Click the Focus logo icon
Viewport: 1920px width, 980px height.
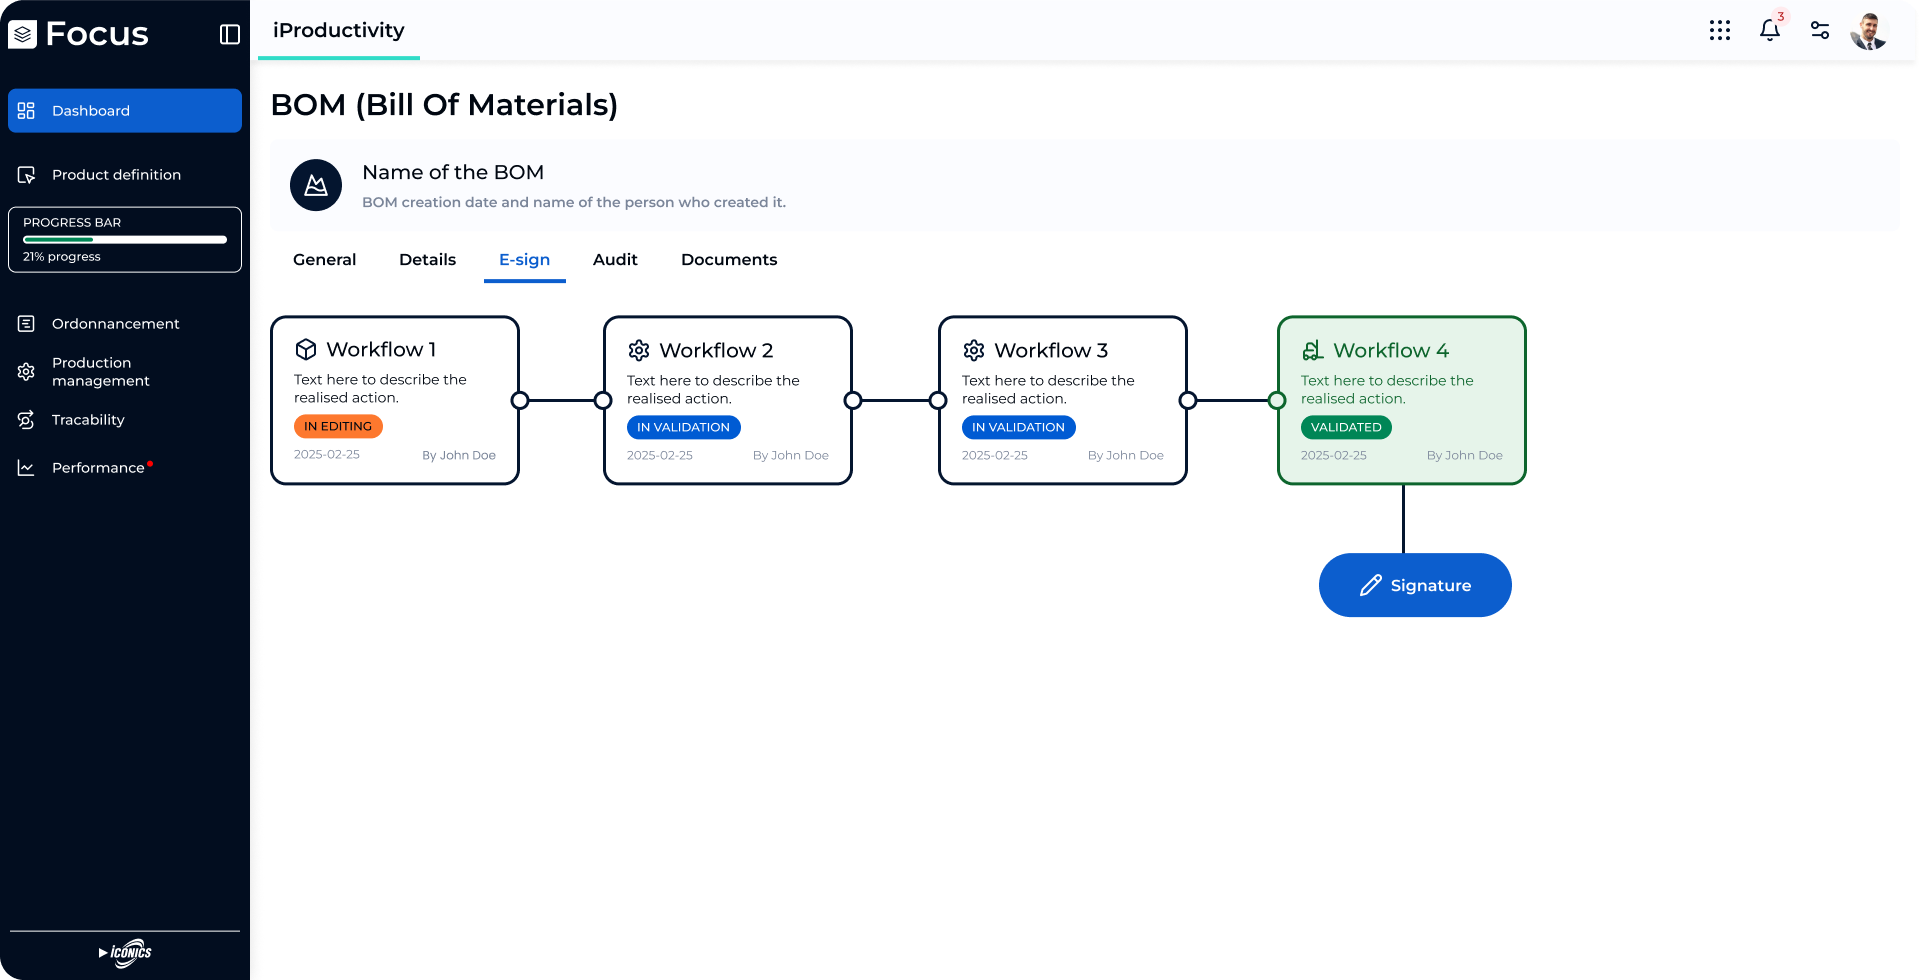point(22,34)
